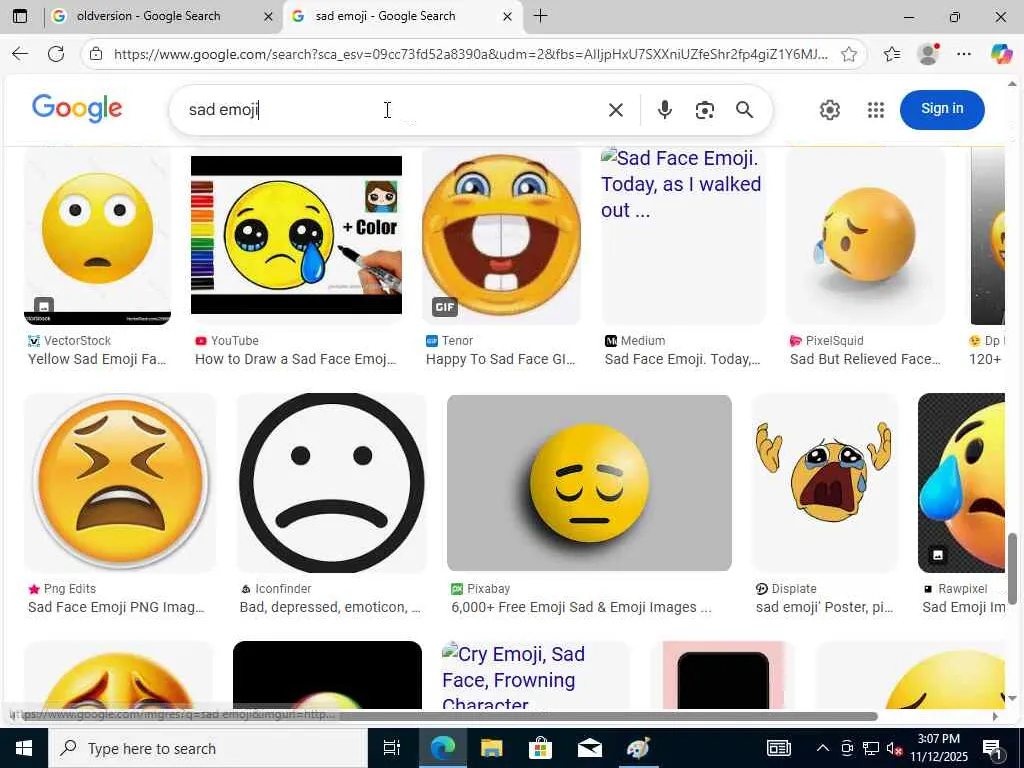The image size is (1024, 768).
Task: Click Sad Face Emoji. Today,... caption
Action: click(682, 359)
